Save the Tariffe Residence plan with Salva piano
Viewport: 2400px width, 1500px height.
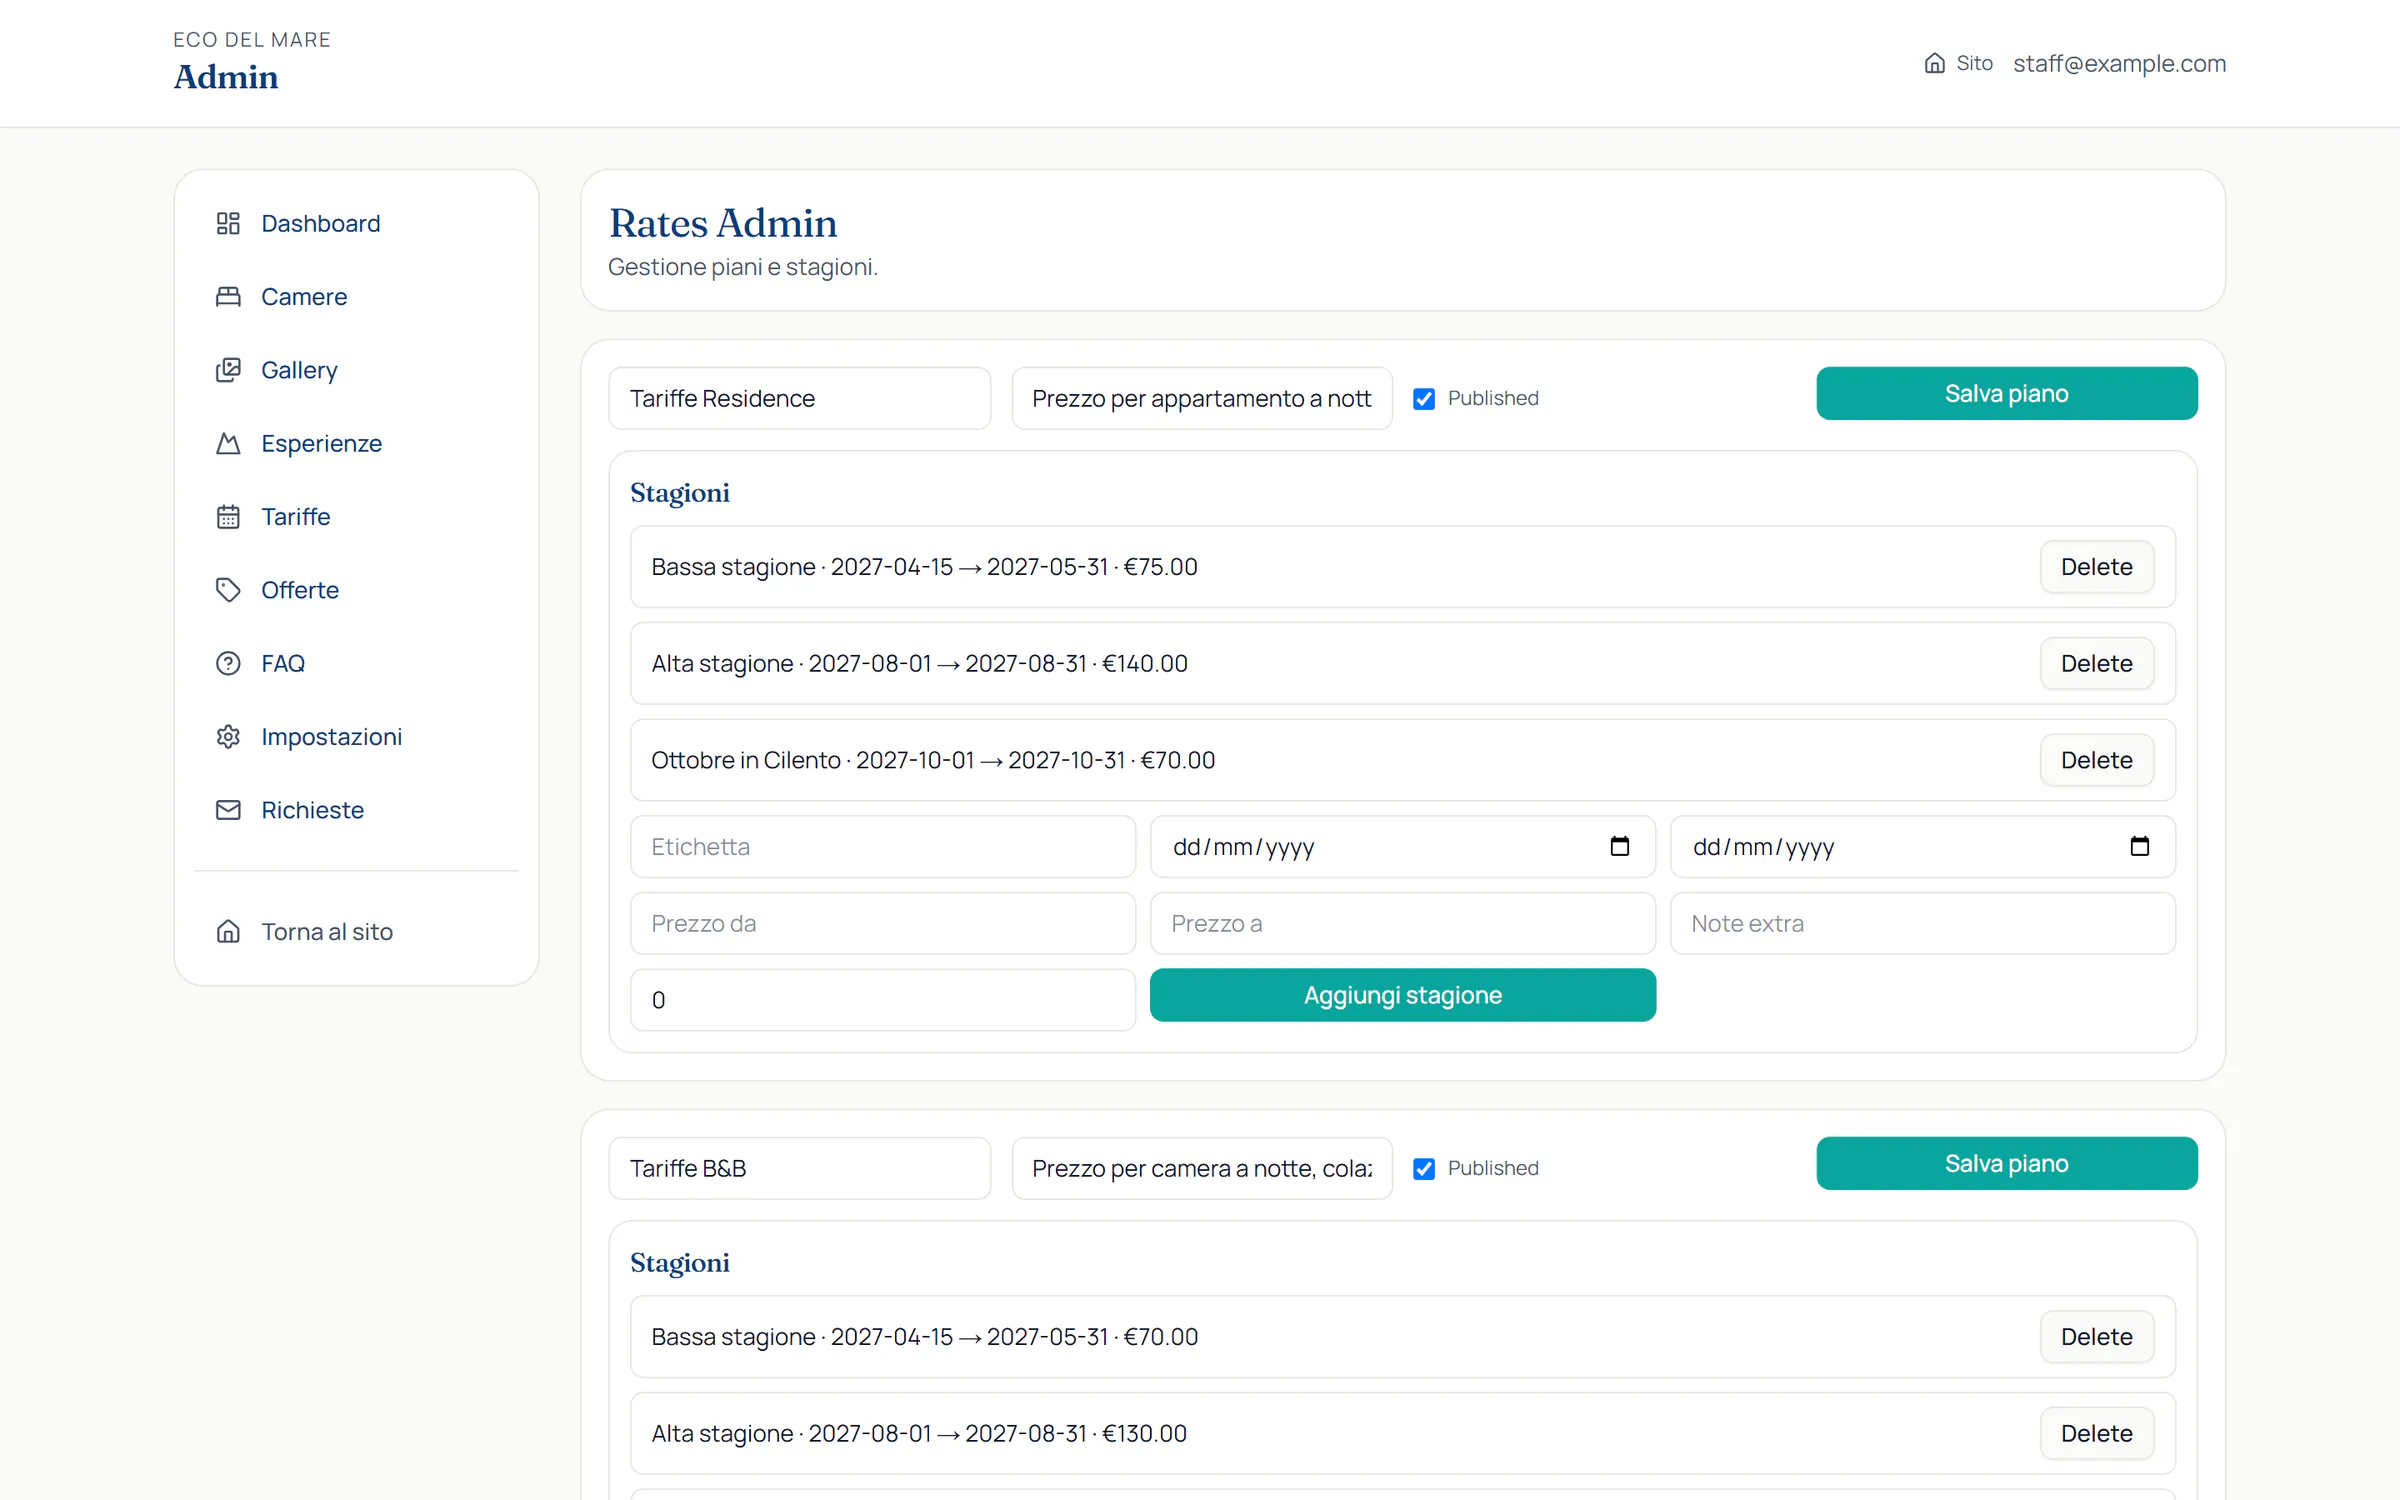[x=2006, y=393]
